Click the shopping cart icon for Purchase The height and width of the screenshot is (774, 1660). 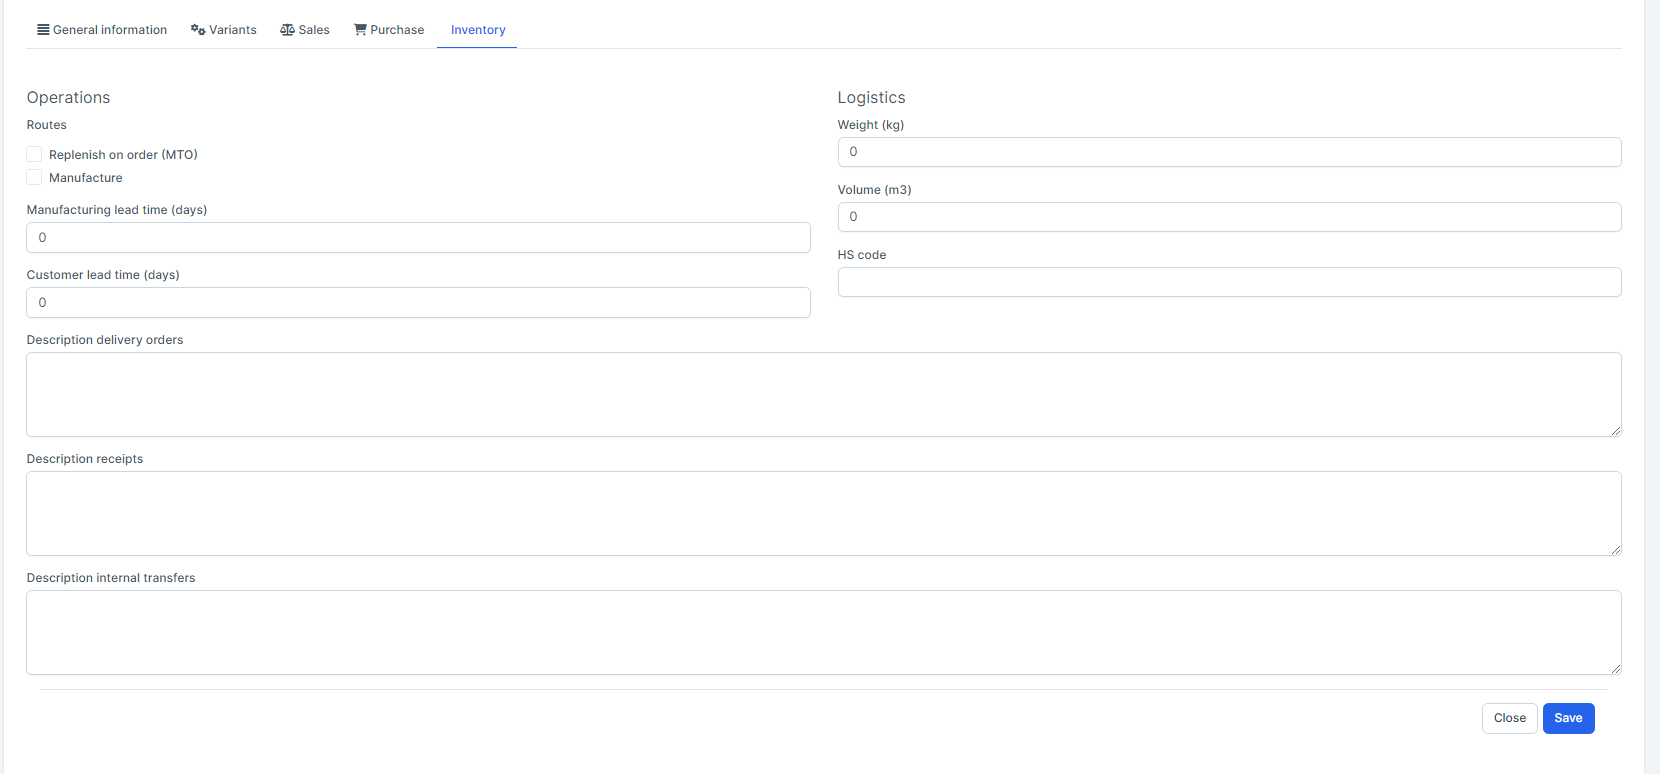click(x=360, y=30)
